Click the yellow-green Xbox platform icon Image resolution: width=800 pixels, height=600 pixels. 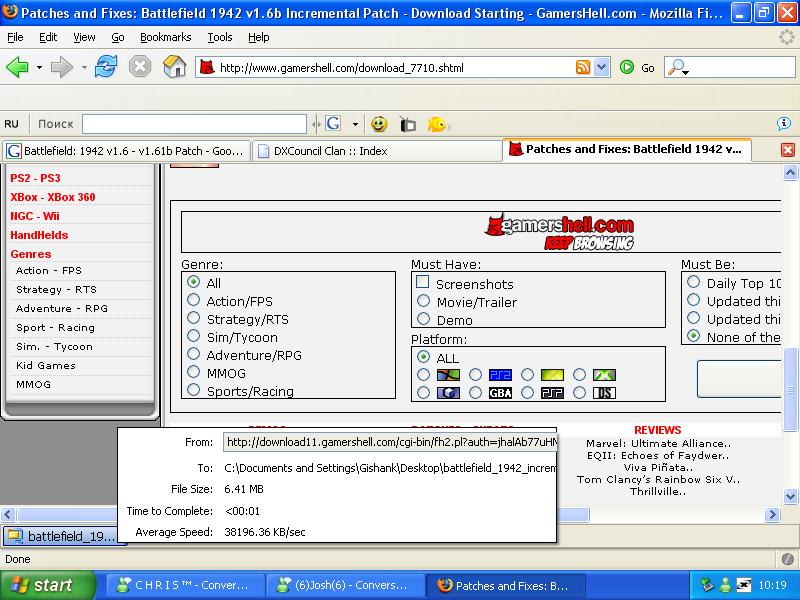pyautogui.click(x=553, y=375)
